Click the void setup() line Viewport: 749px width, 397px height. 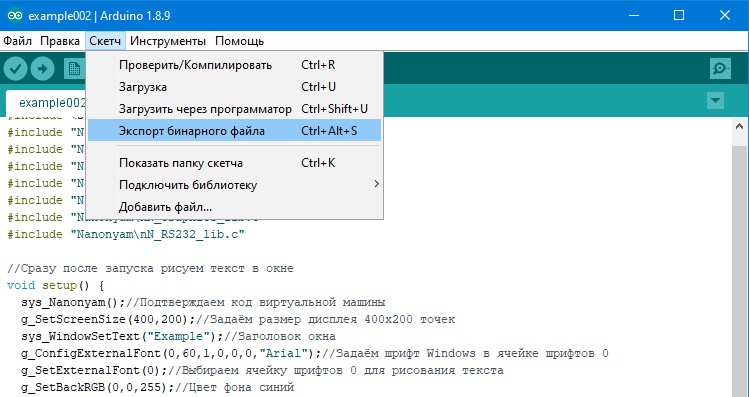[x=55, y=285]
